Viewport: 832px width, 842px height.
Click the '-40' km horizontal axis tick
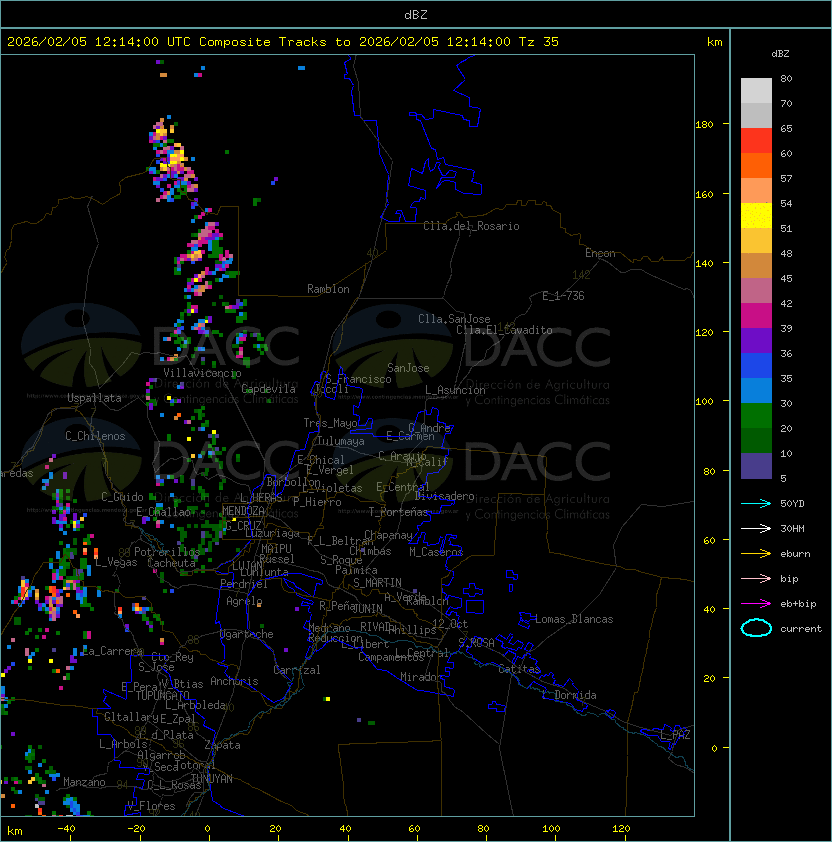[67, 829]
